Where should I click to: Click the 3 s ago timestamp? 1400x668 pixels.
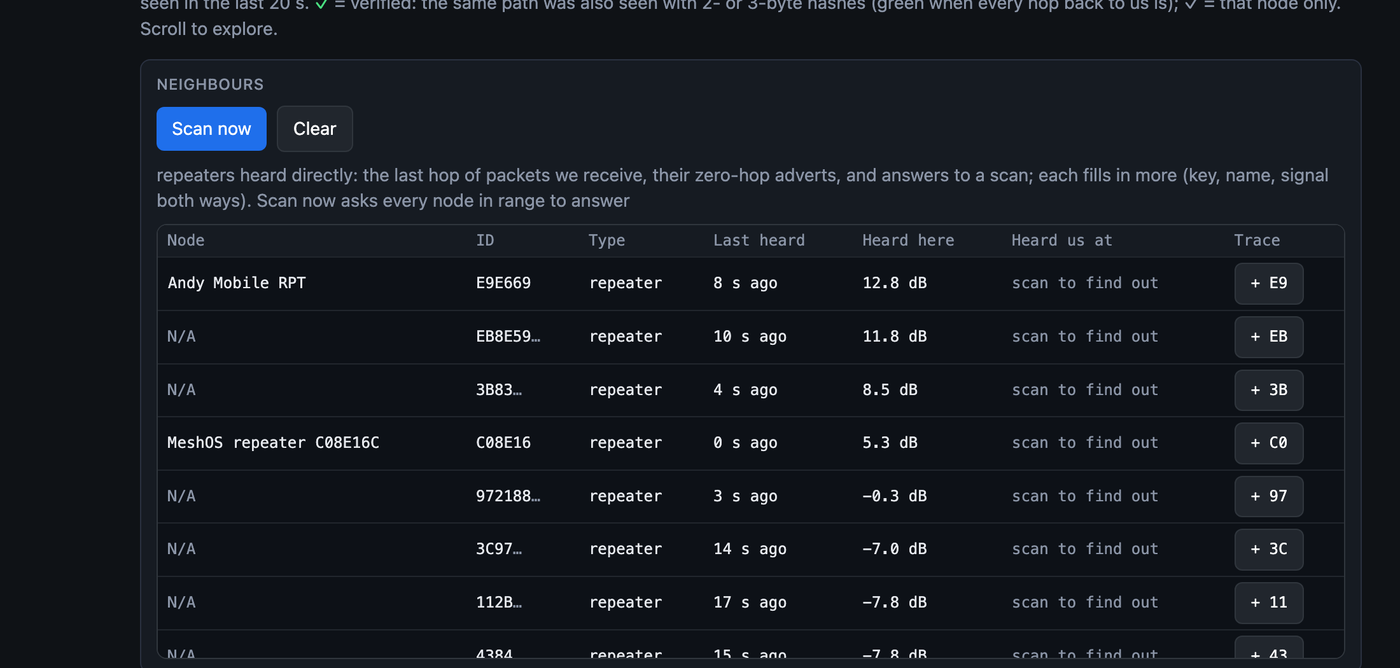pyautogui.click(x=745, y=496)
